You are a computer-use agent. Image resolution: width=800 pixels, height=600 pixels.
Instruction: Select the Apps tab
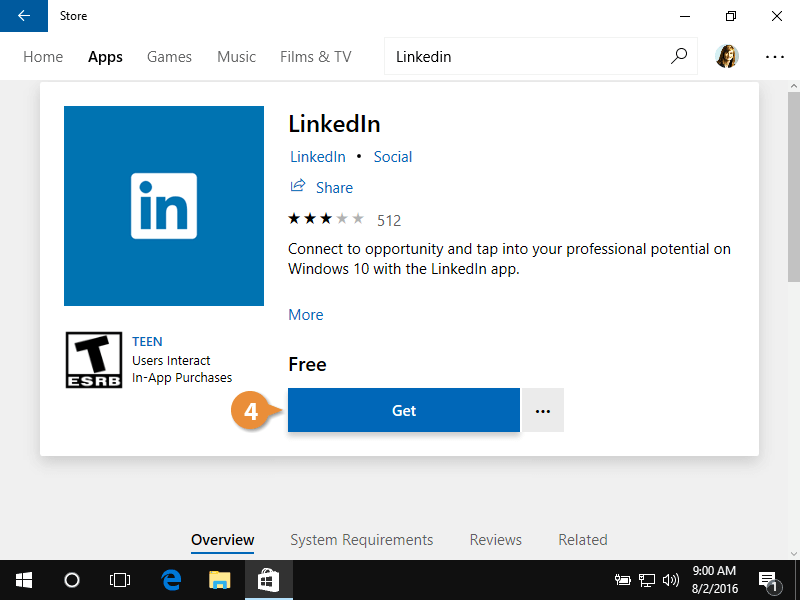tap(105, 57)
